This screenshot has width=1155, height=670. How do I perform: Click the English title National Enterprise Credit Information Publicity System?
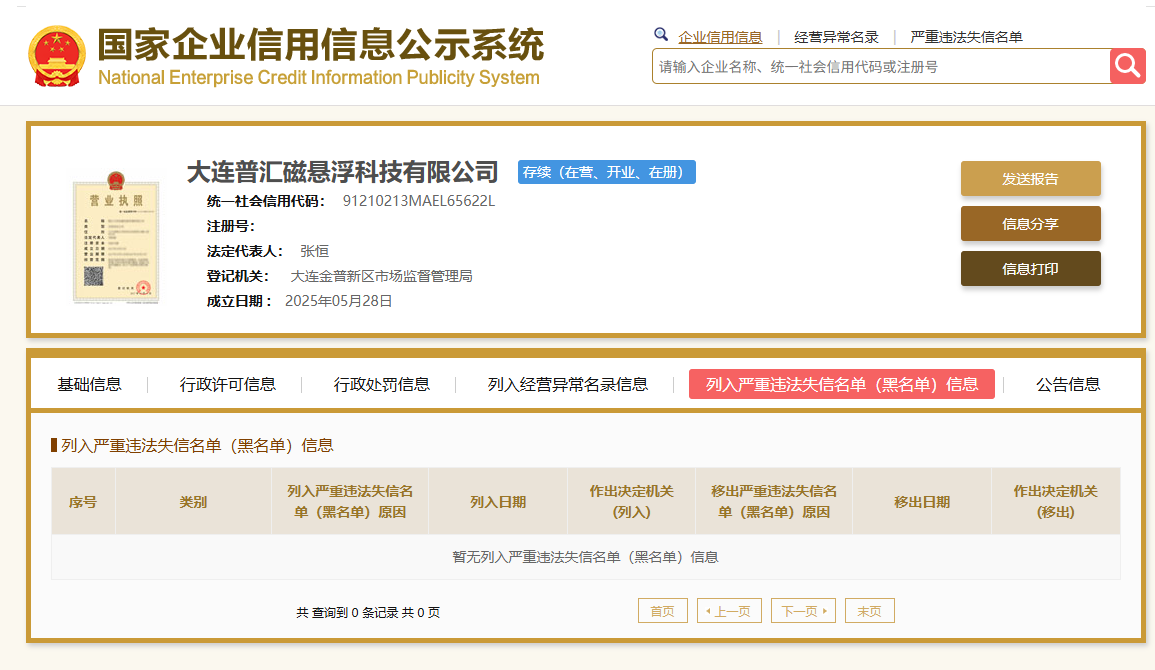point(319,77)
